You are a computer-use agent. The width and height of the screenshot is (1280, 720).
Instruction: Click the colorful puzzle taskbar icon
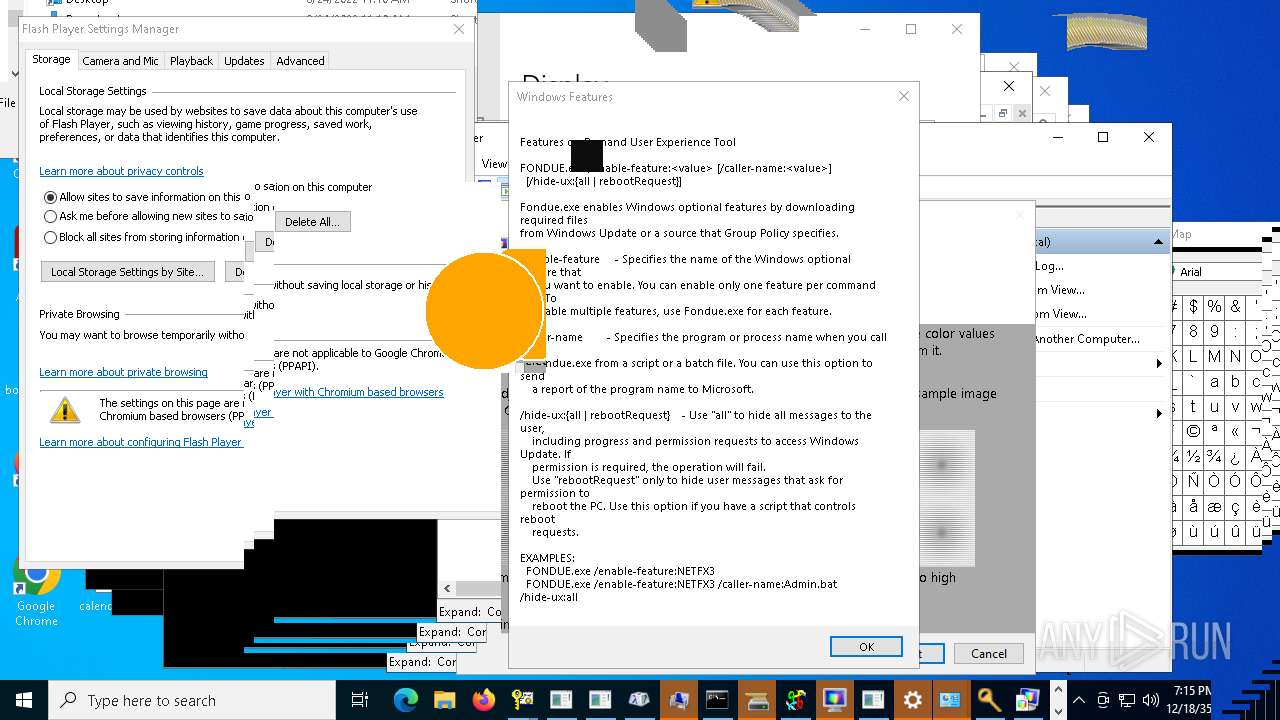795,700
